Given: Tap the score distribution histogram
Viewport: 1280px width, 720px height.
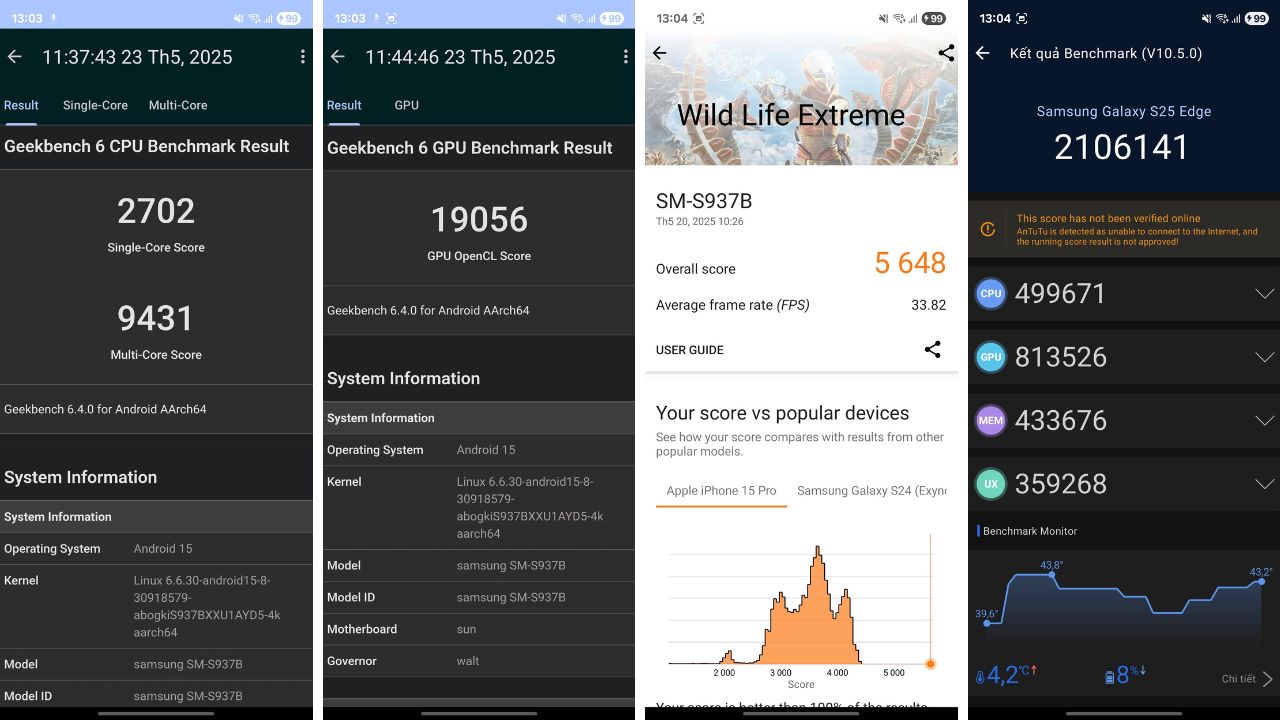Looking at the screenshot, I should click(800, 605).
